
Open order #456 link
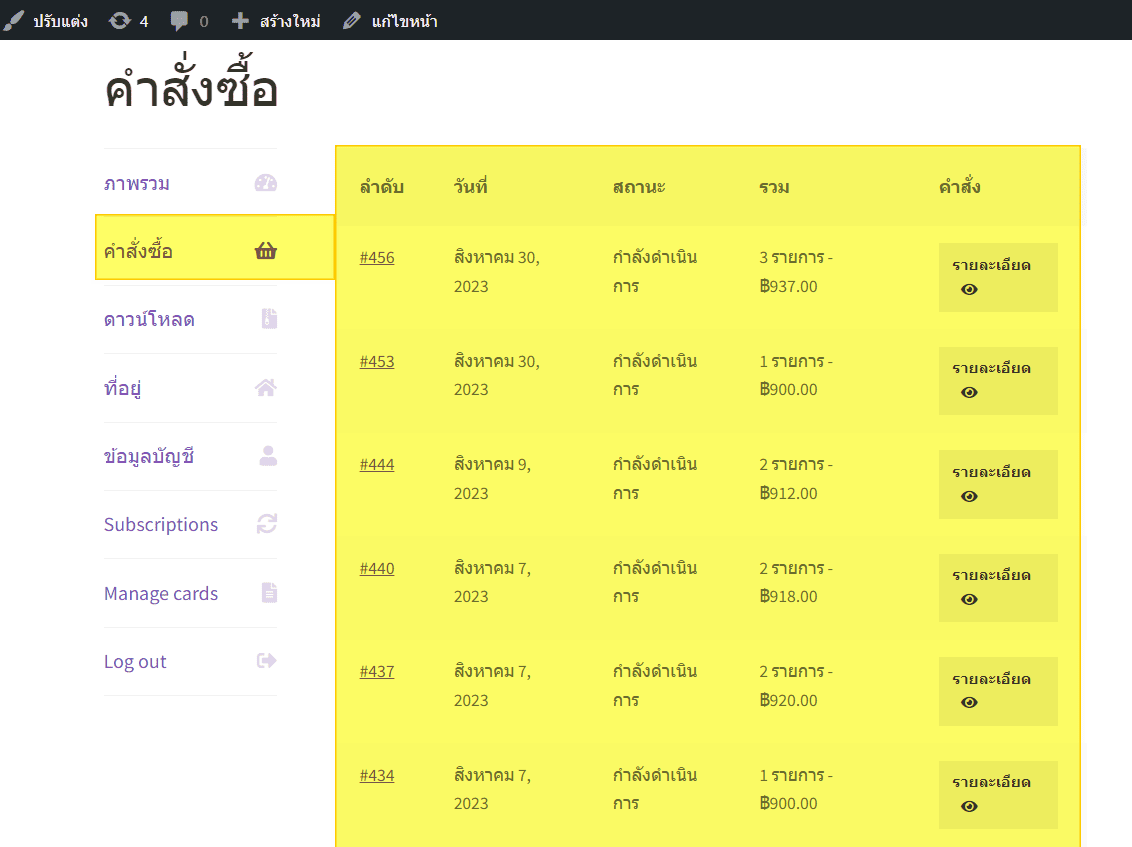[377, 258]
